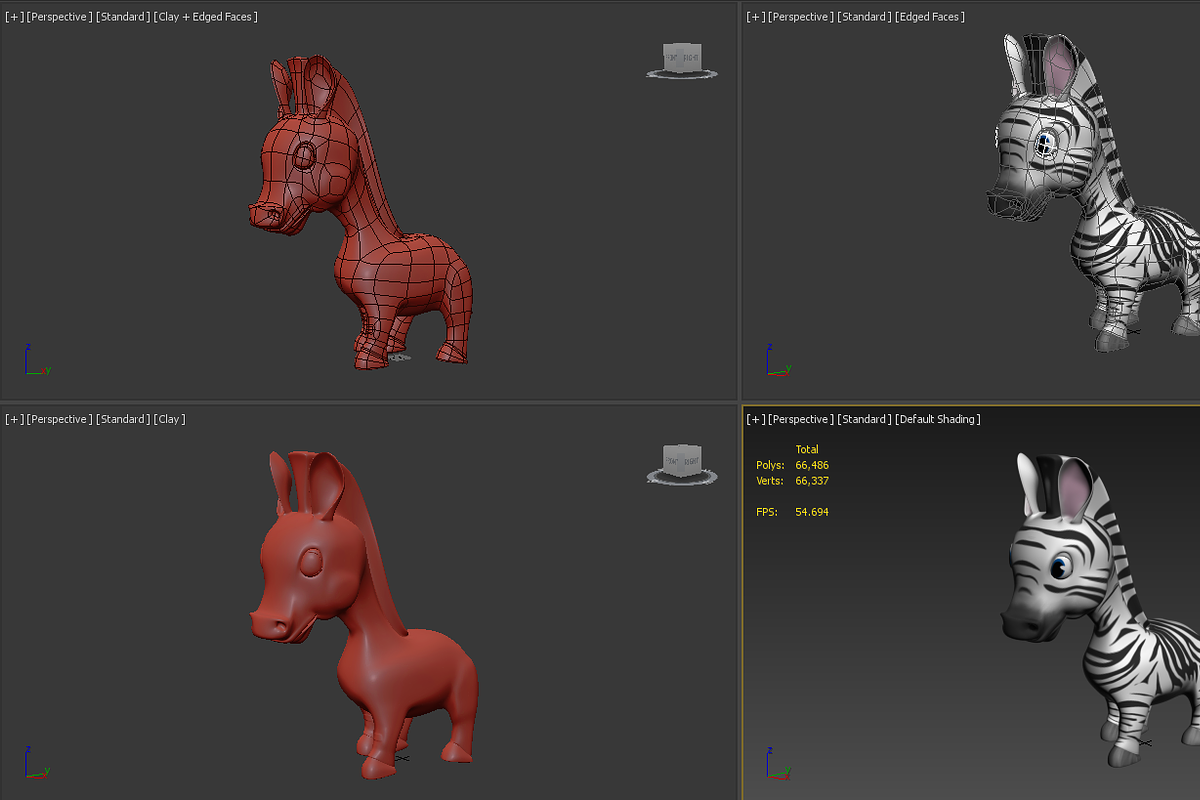Open the Perspective menu in the Edged Faces zebra viewport
This screenshot has width=1200, height=800.
[x=802, y=17]
